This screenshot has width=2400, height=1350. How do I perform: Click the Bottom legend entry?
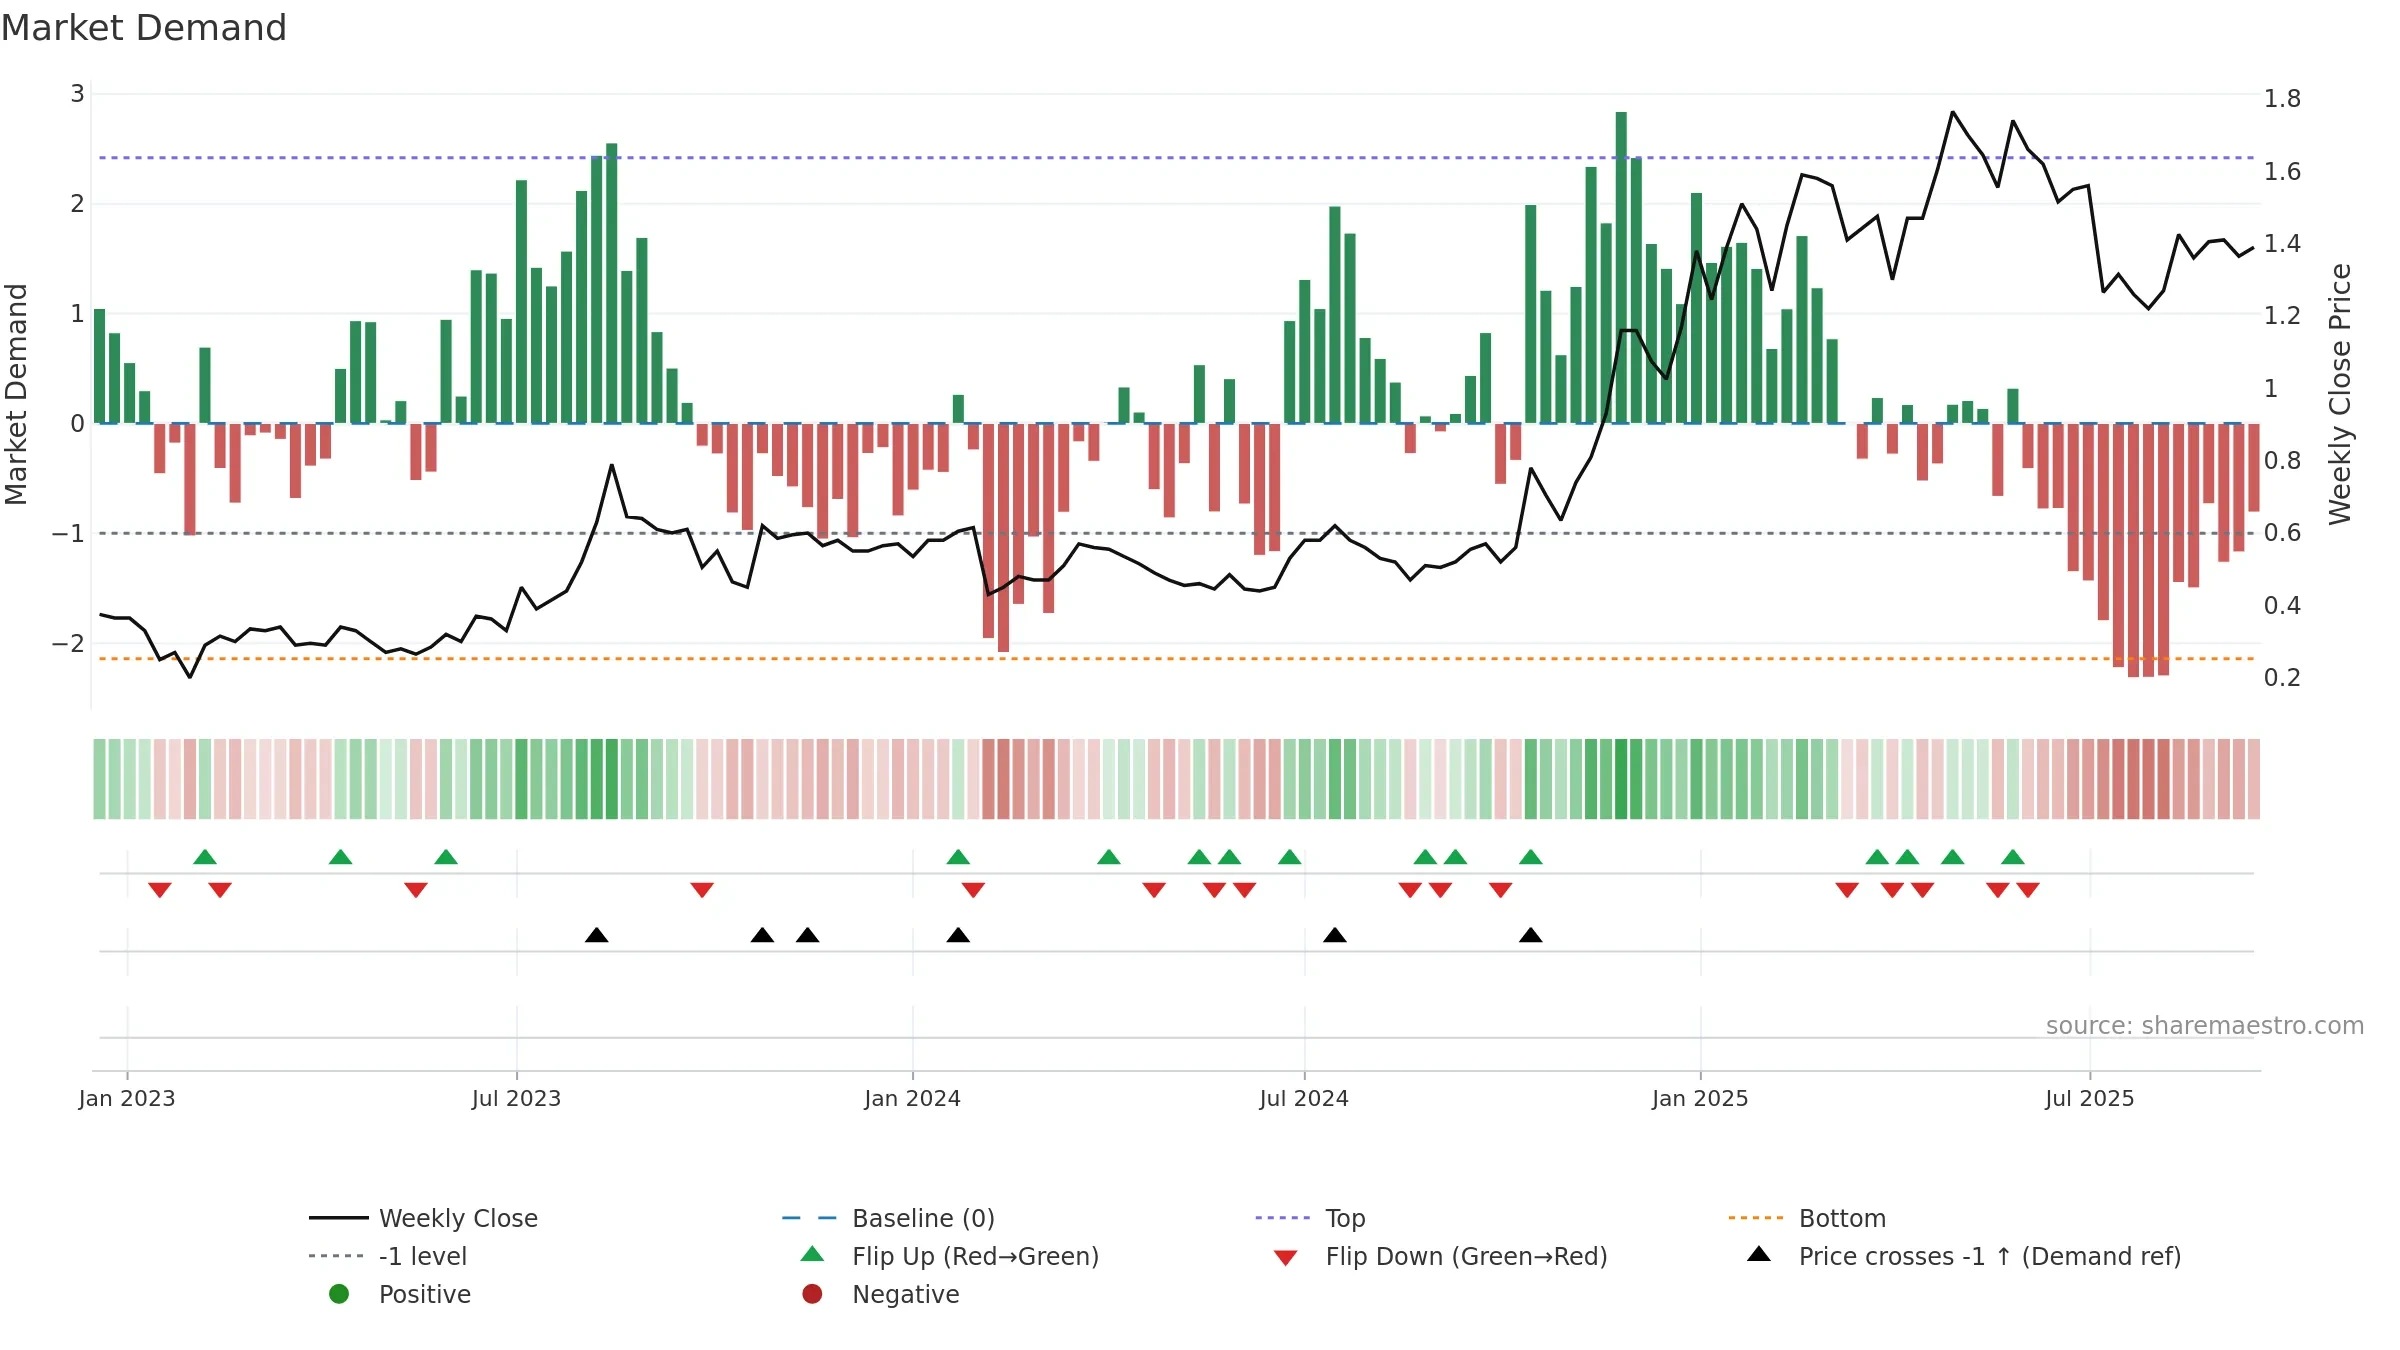pyautogui.click(x=1807, y=1218)
